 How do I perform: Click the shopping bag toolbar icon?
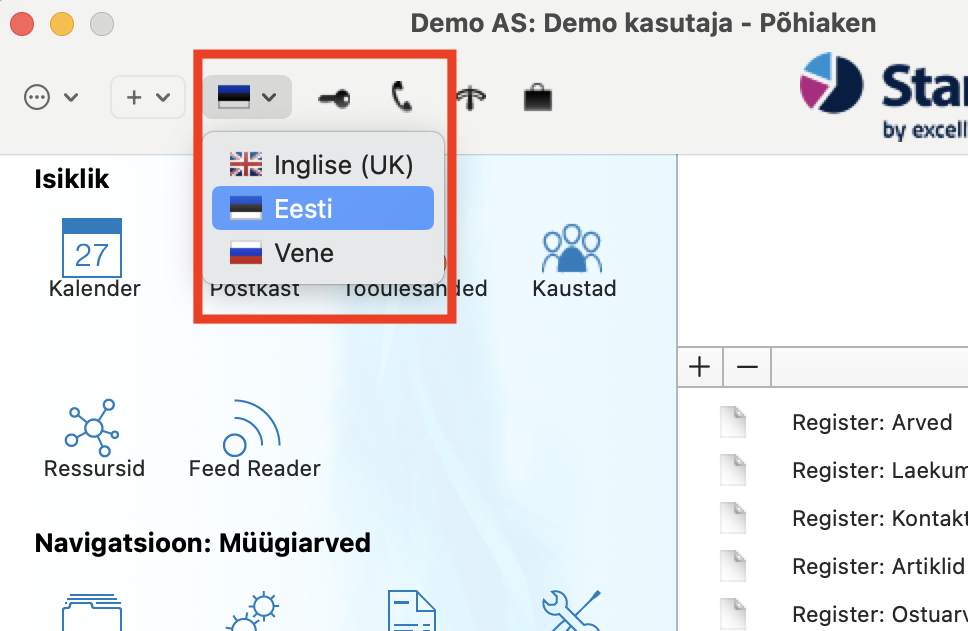point(538,97)
